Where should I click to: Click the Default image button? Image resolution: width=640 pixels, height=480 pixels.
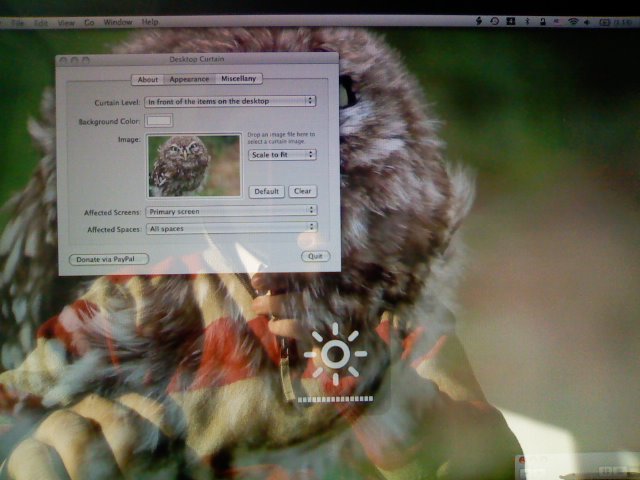tap(267, 191)
